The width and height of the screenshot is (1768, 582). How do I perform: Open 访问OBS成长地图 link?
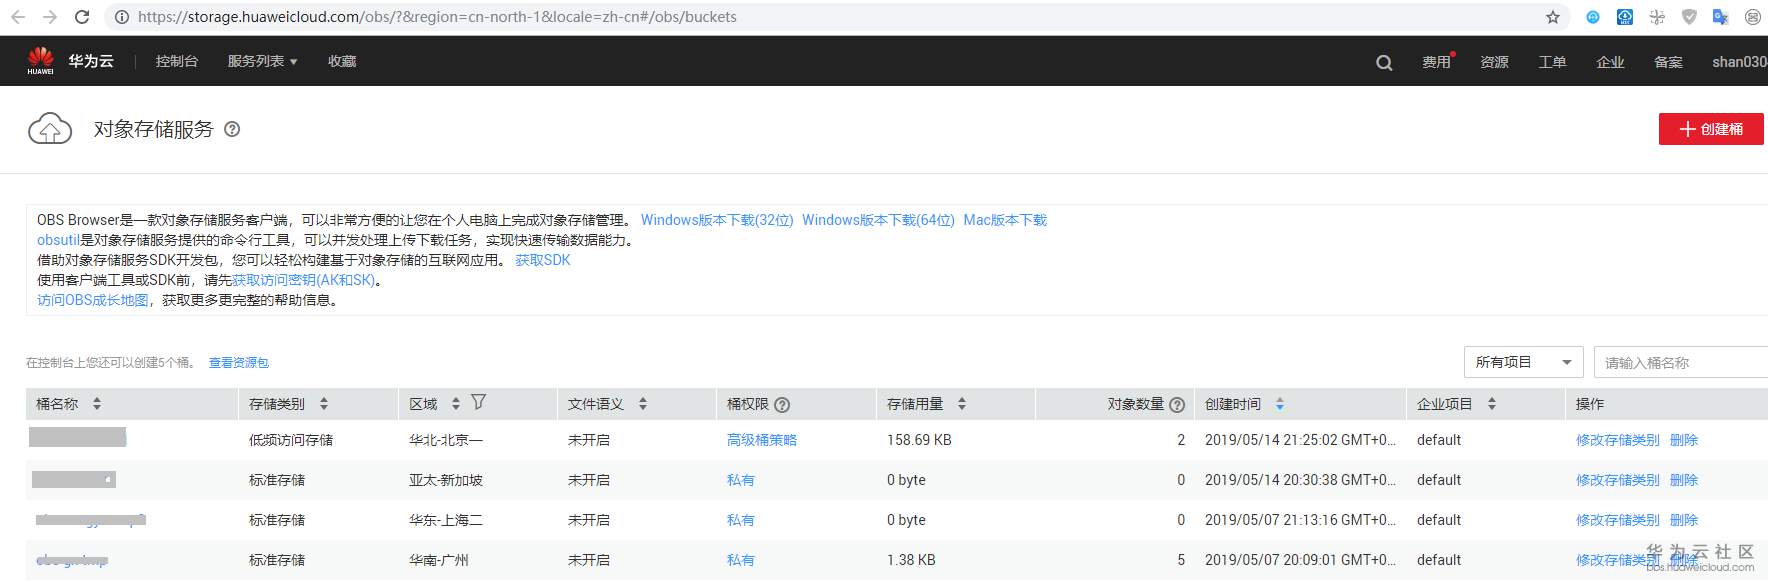click(92, 300)
